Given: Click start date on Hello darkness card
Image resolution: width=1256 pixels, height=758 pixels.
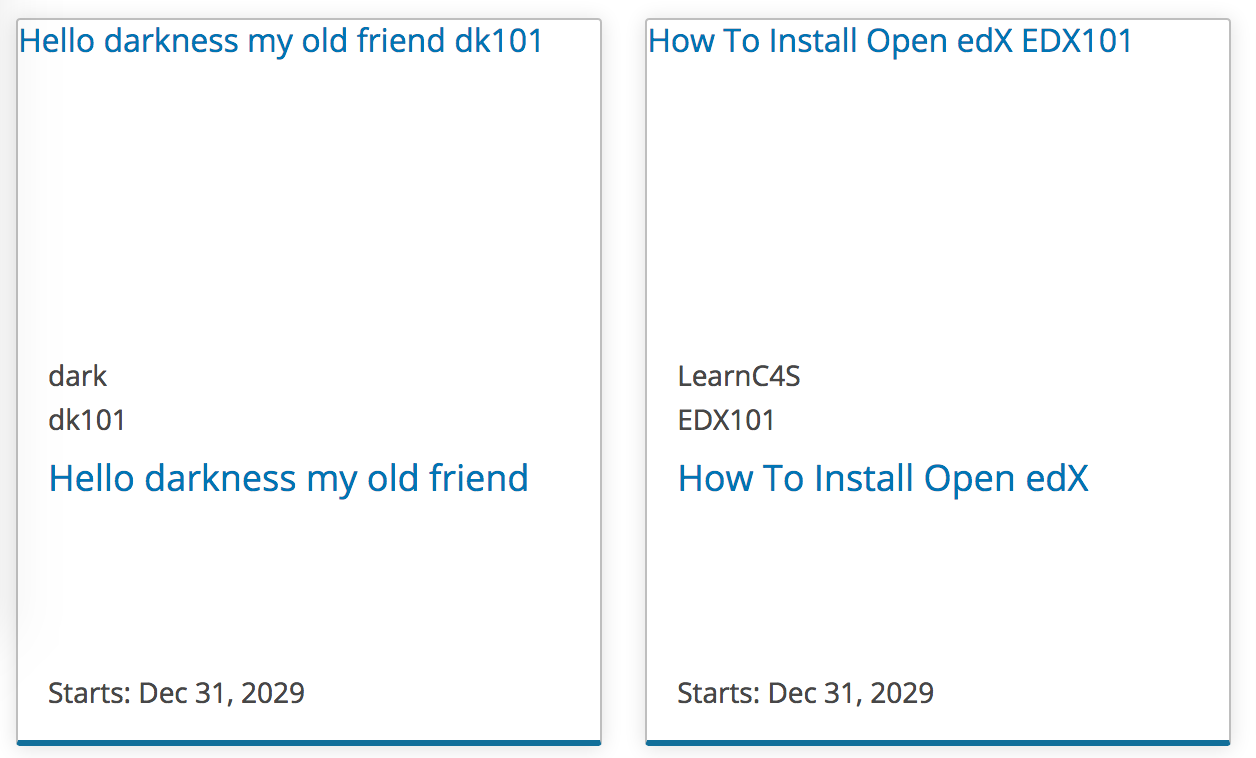Looking at the screenshot, I should [176, 693].
